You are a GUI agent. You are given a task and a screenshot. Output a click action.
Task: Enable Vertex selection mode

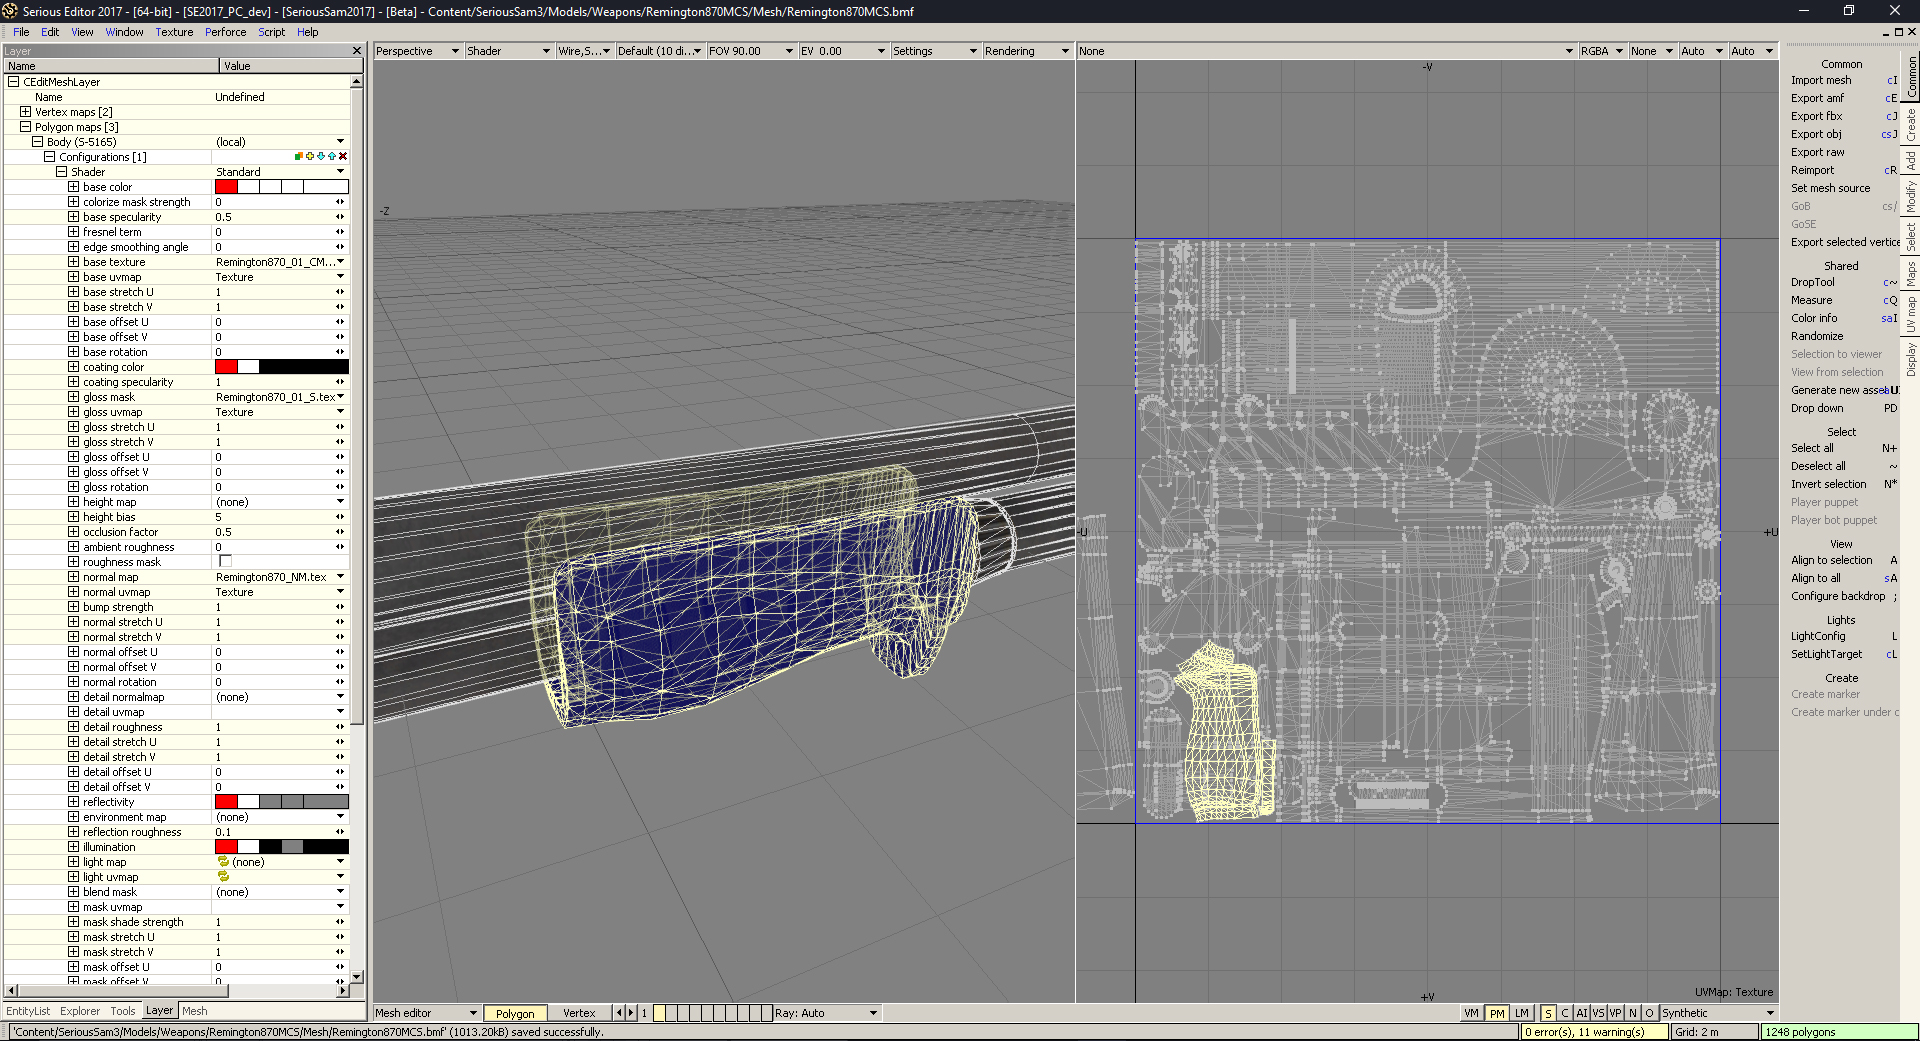click(578, 1013)
